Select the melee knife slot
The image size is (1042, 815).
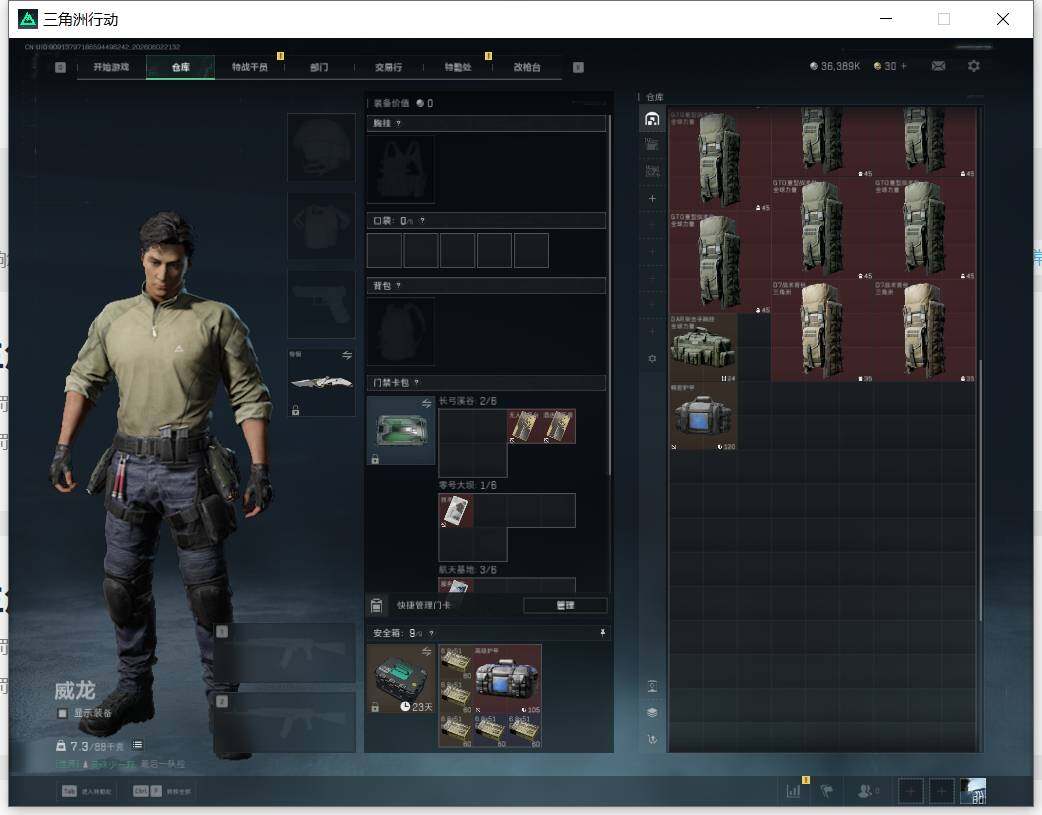(x=321, y=382)
